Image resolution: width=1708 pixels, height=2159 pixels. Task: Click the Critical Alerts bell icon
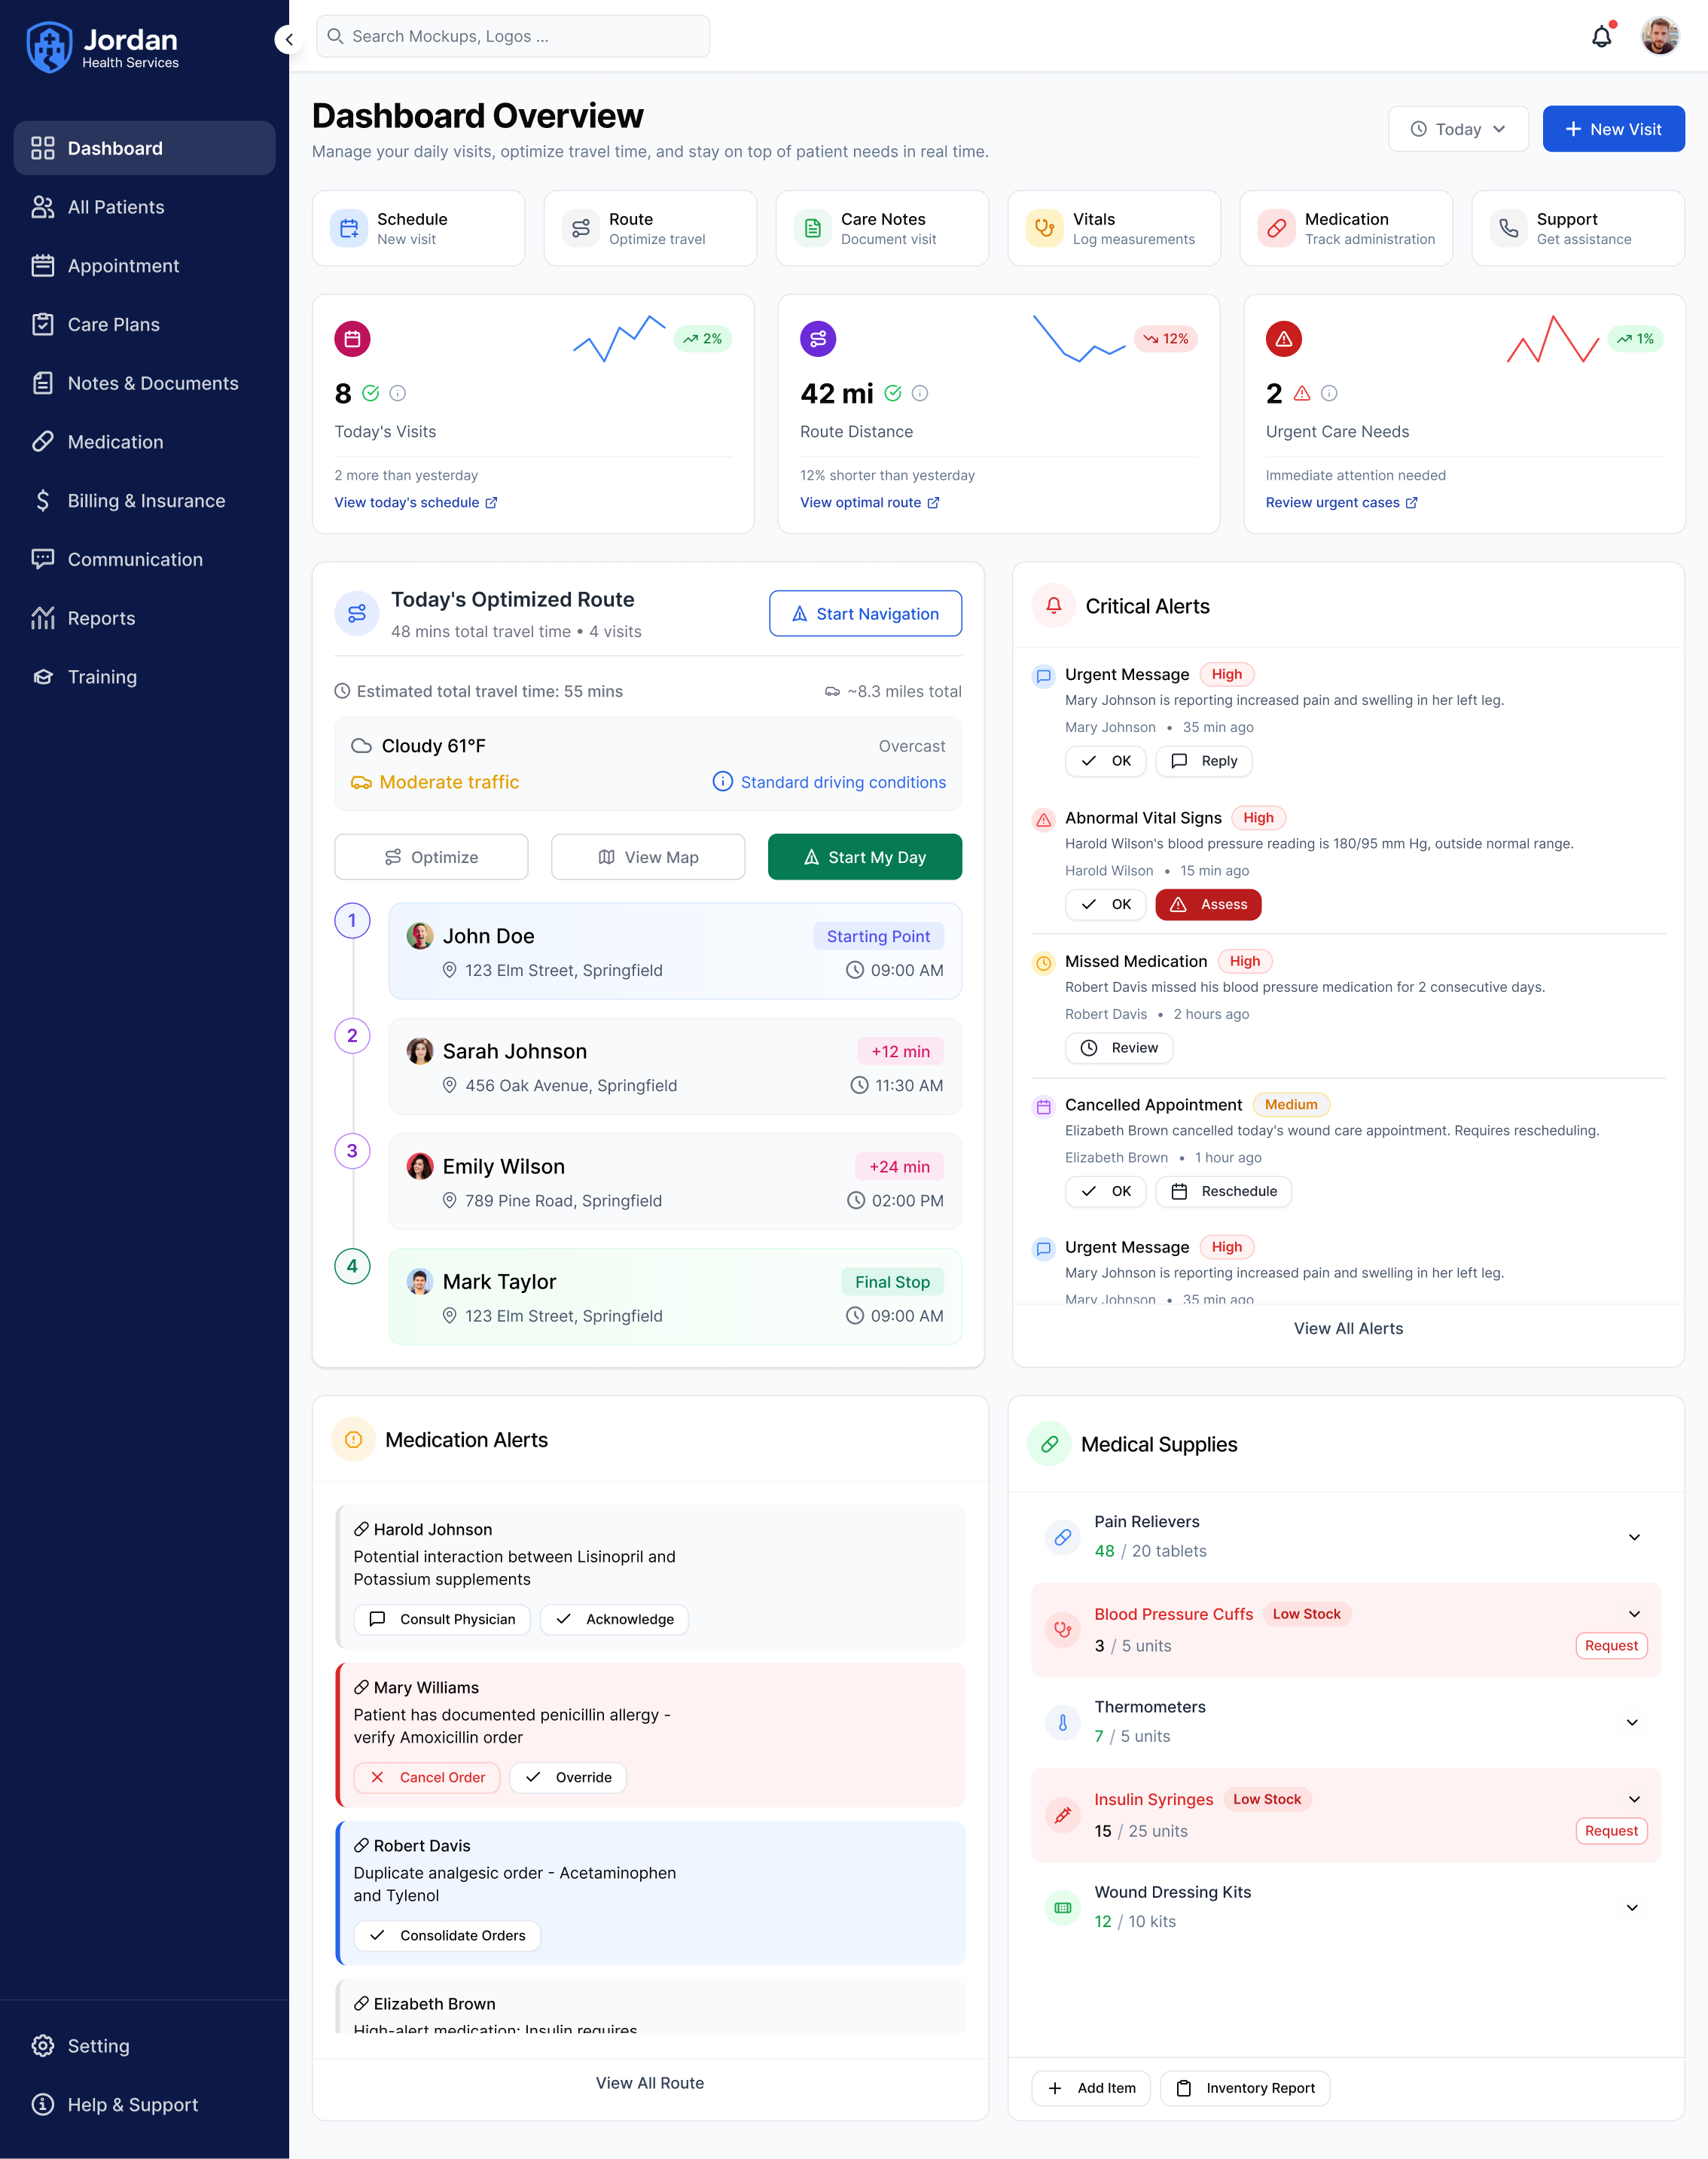(x=1054, y=606)
